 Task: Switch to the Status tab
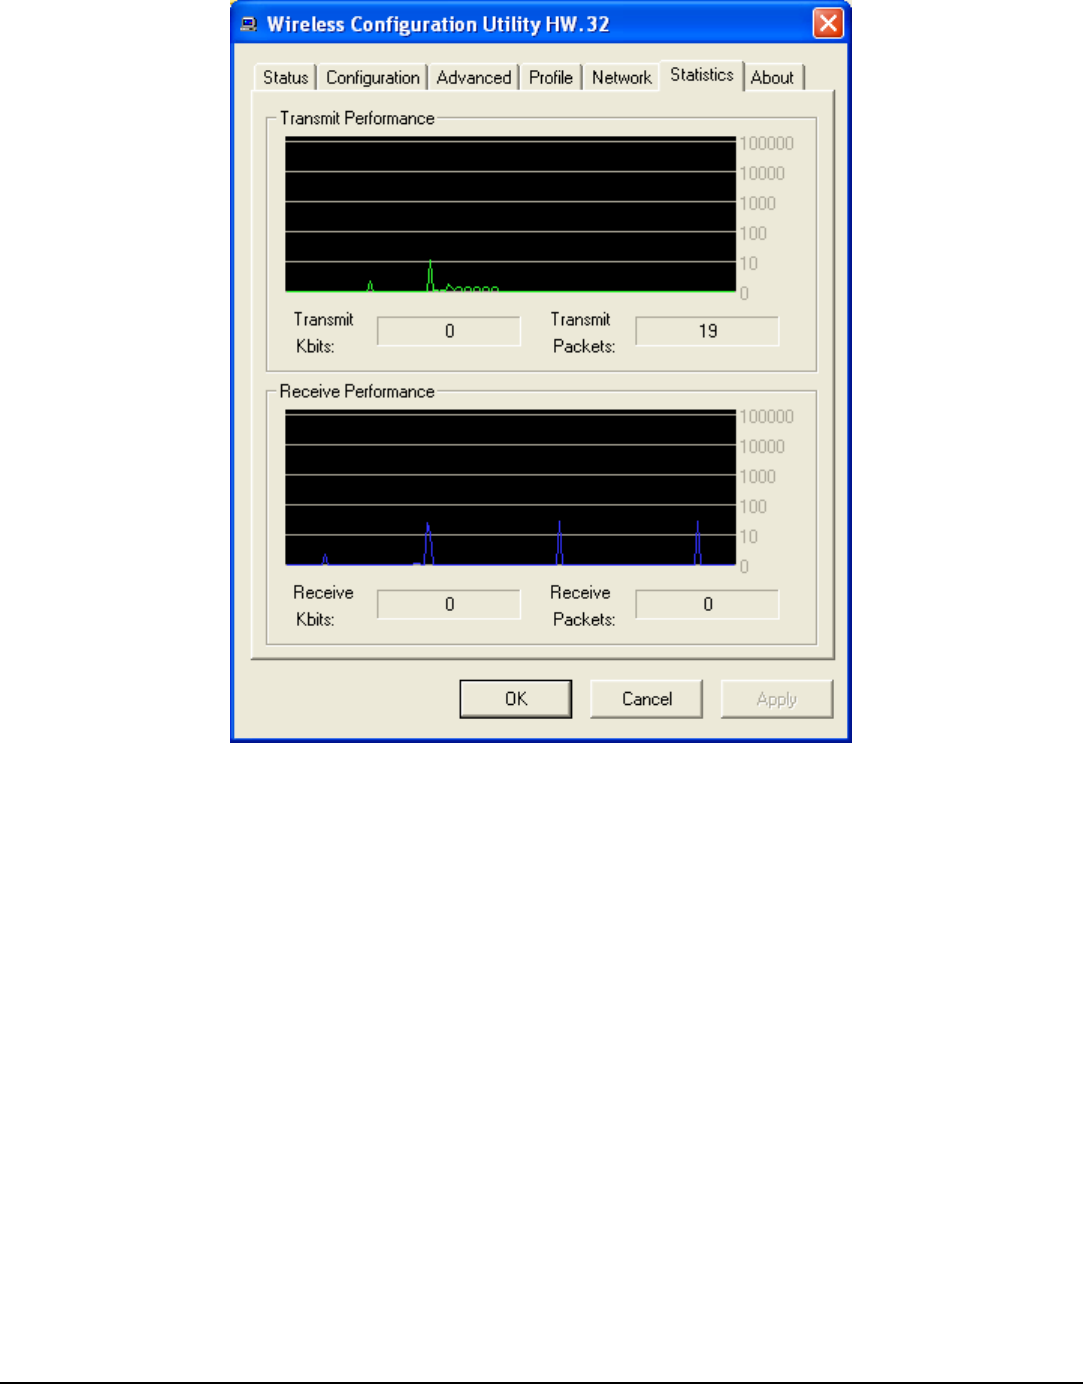click(285, 78)
